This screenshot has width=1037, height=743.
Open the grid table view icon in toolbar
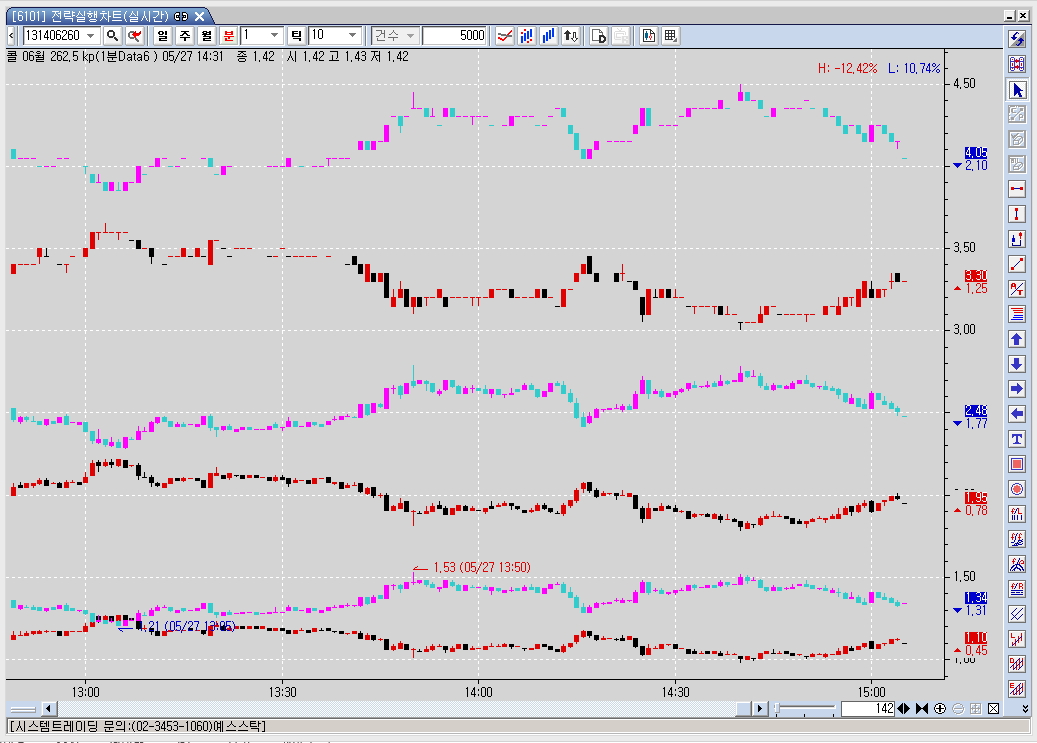tap(670, 36)
